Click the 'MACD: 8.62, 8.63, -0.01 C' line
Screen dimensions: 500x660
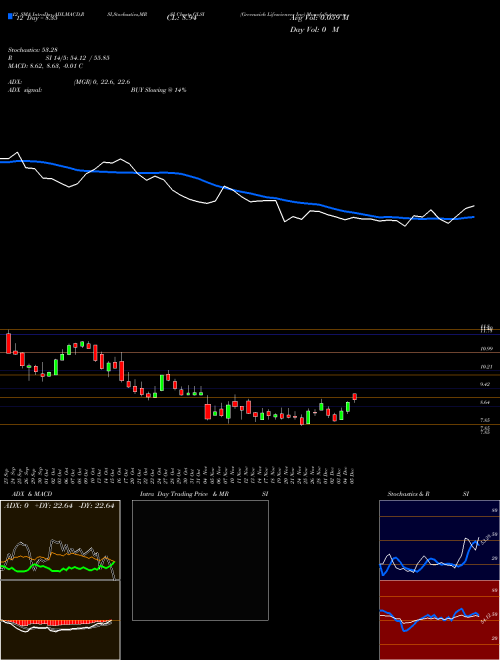coord(45,66)
